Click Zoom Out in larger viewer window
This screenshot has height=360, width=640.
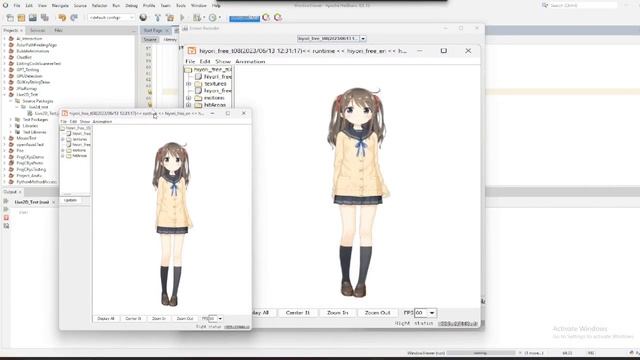click(377, 313)
